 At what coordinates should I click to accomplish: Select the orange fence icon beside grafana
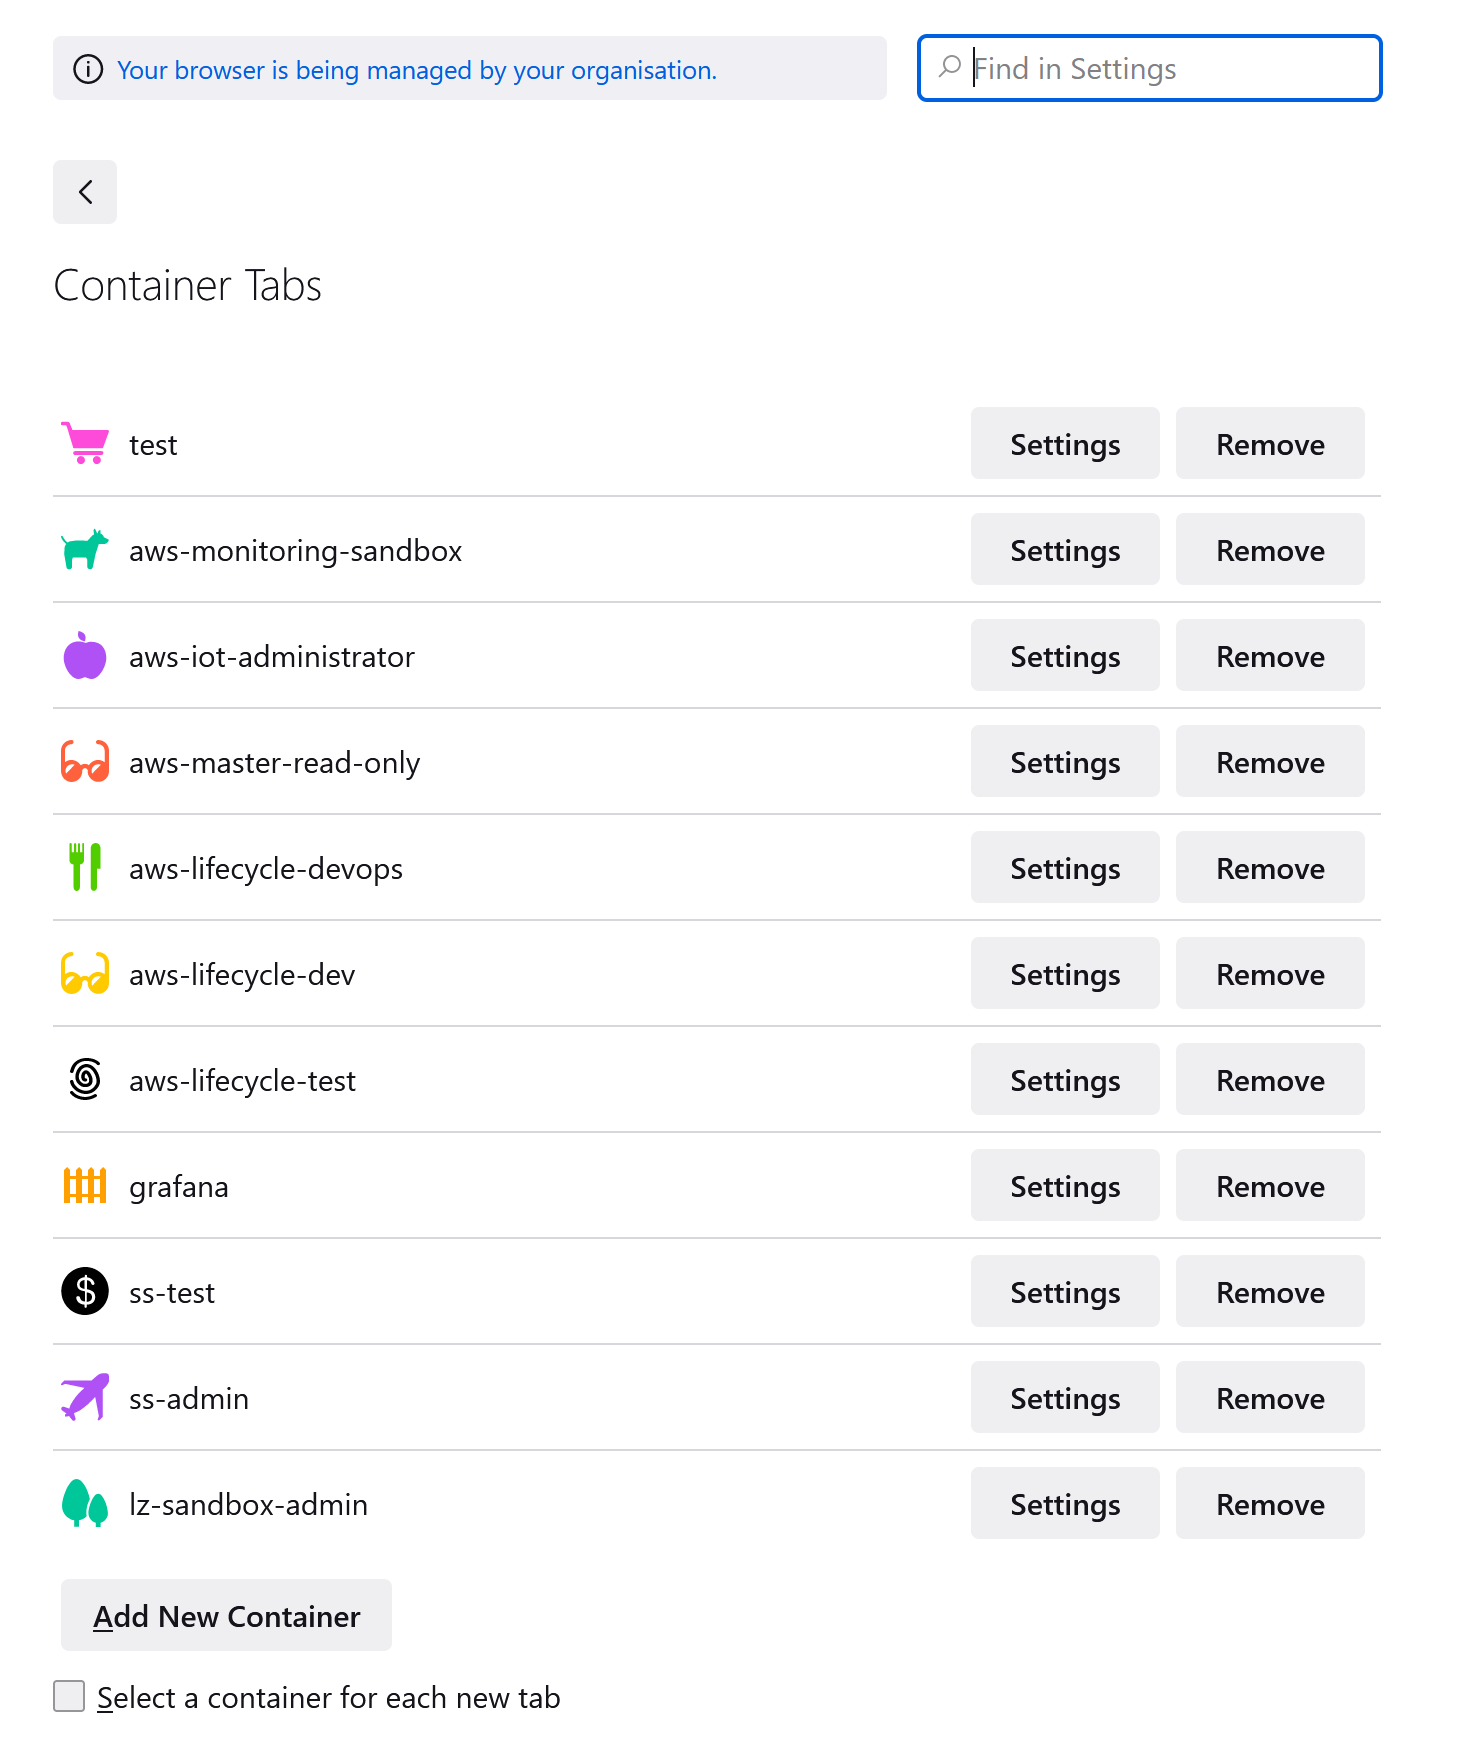point(84,1185)
